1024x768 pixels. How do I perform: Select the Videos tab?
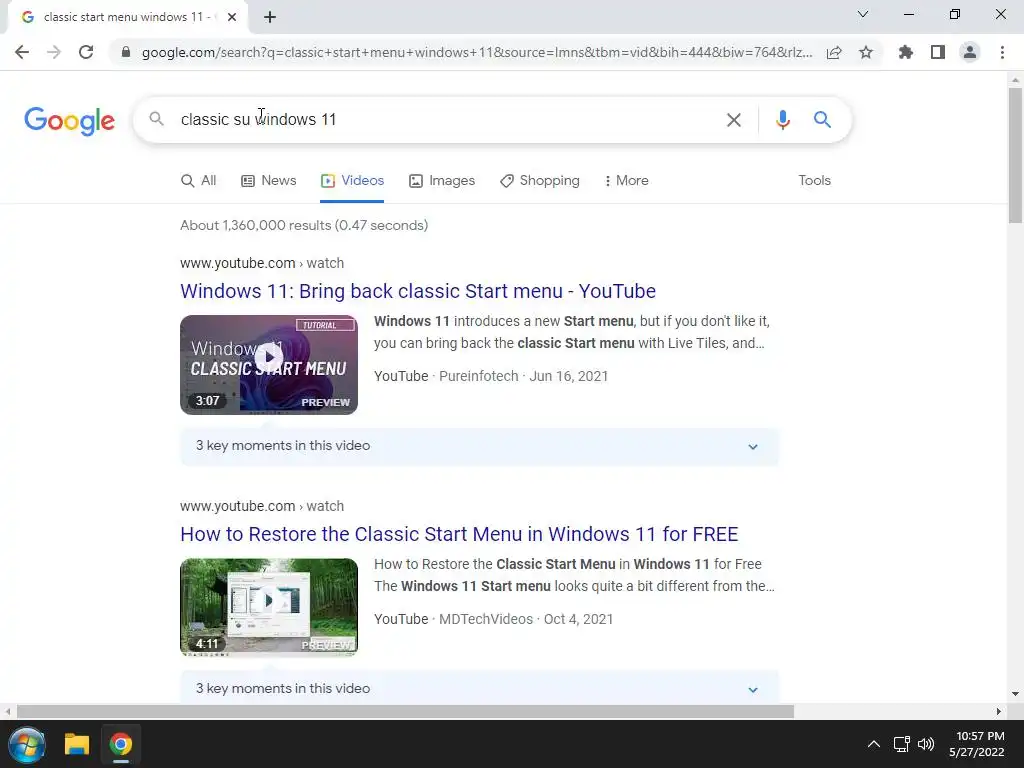tap(352, 181)
